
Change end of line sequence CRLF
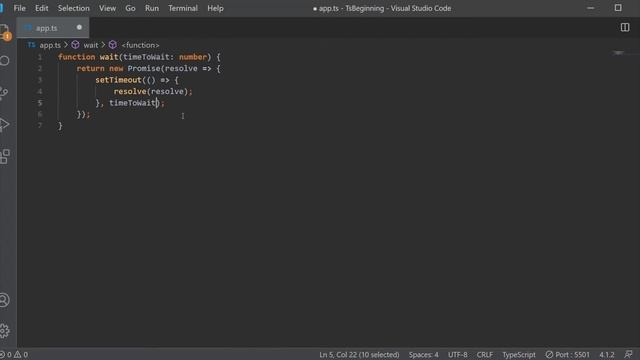484,355
